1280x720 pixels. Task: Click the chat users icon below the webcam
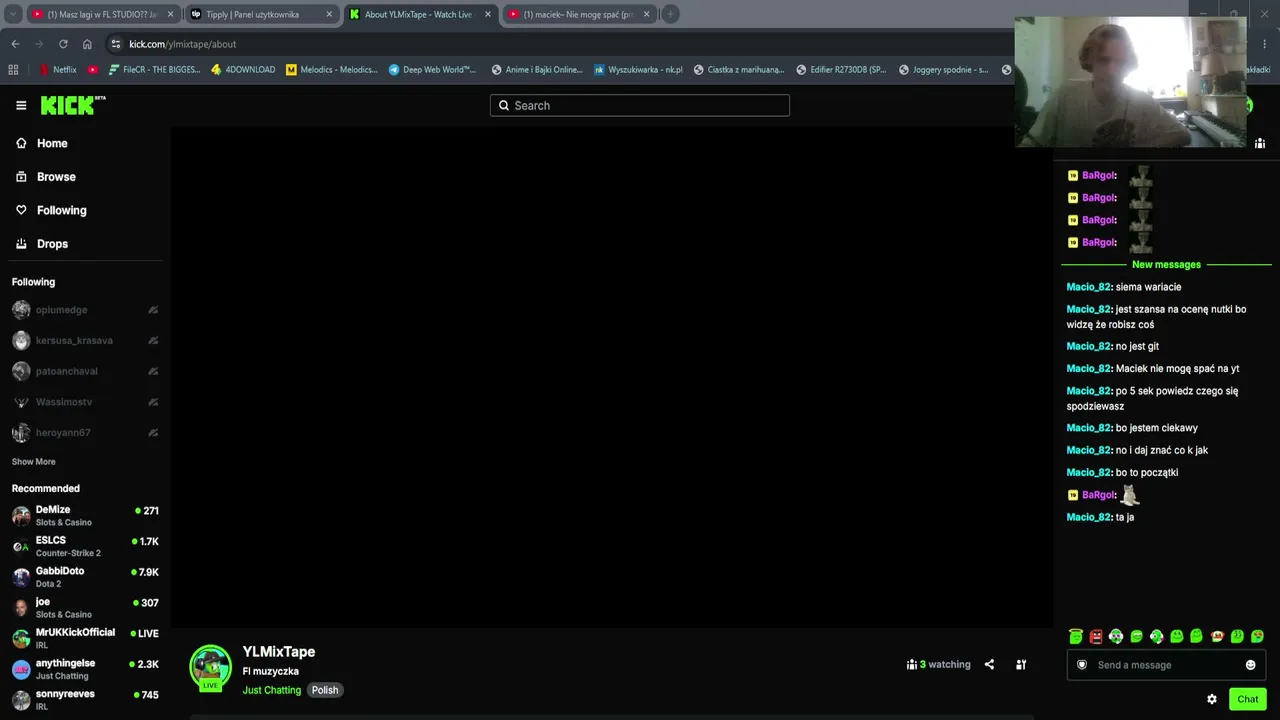(1260, 143)
